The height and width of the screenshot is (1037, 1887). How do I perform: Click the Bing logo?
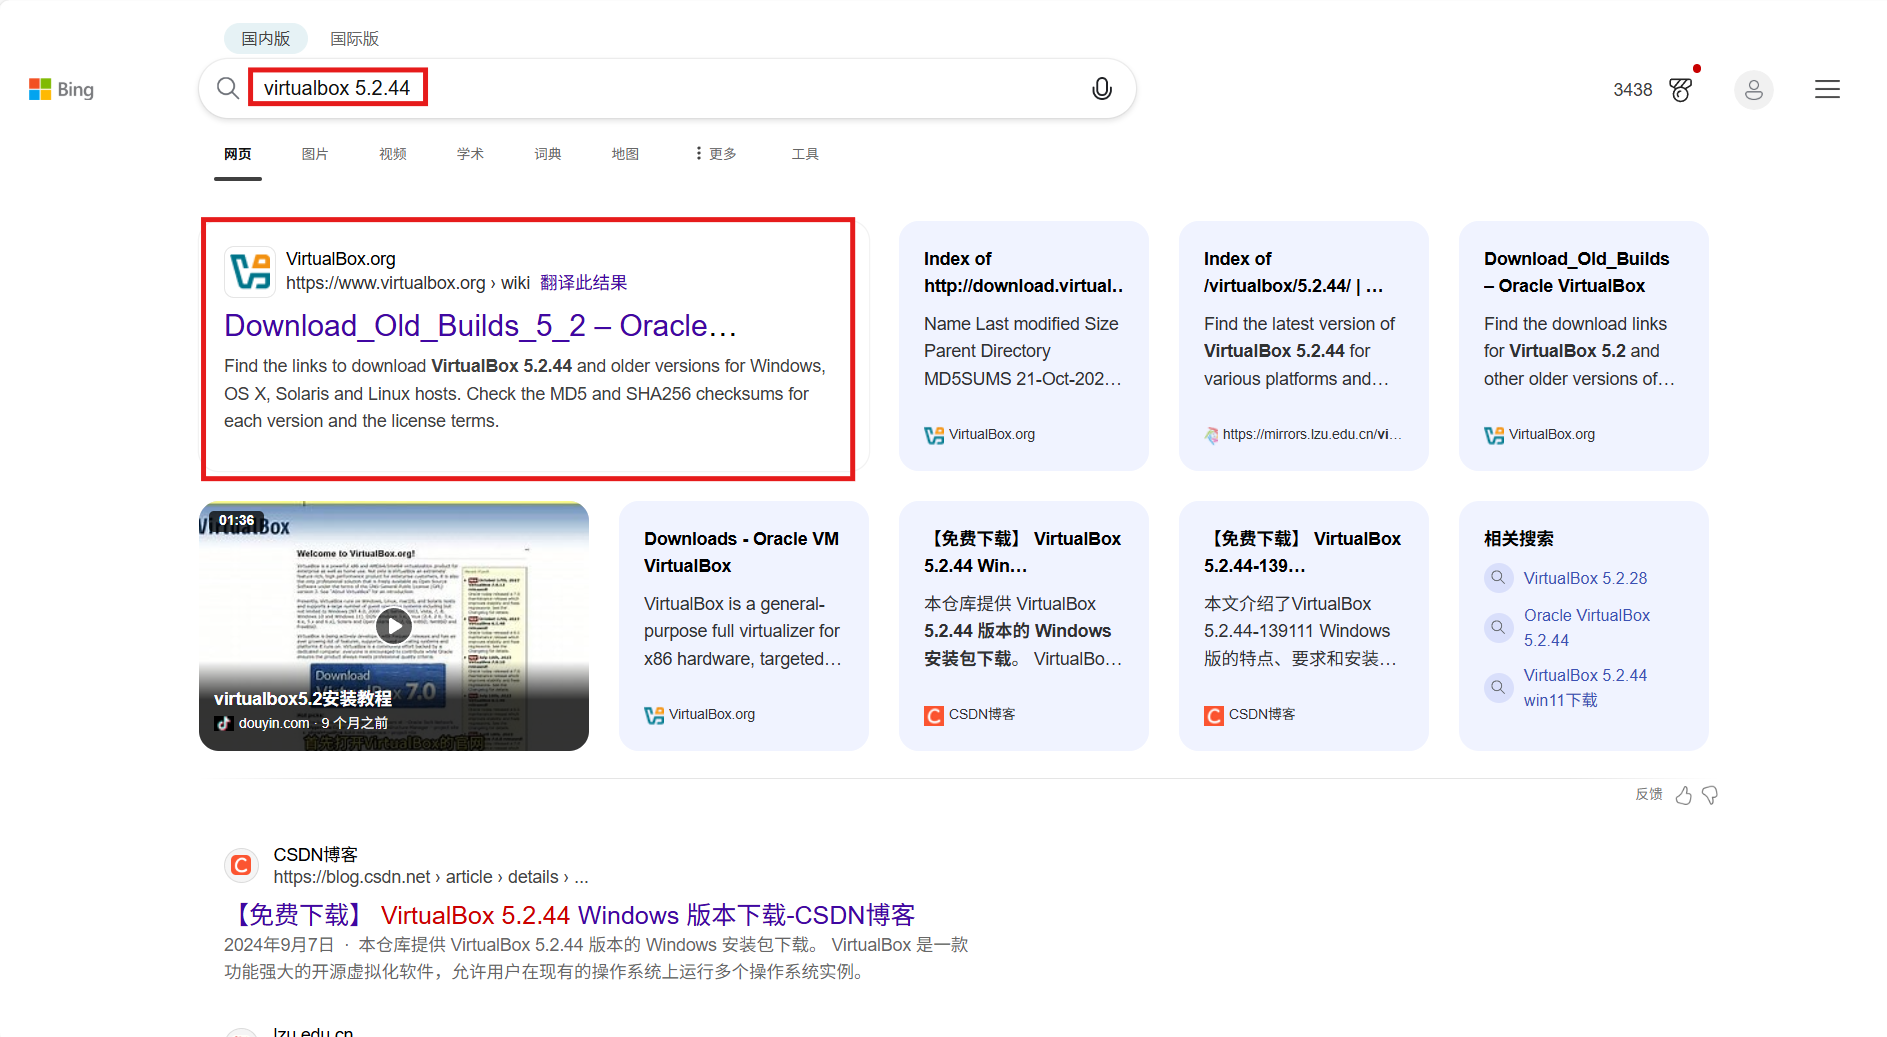(61, 89)
